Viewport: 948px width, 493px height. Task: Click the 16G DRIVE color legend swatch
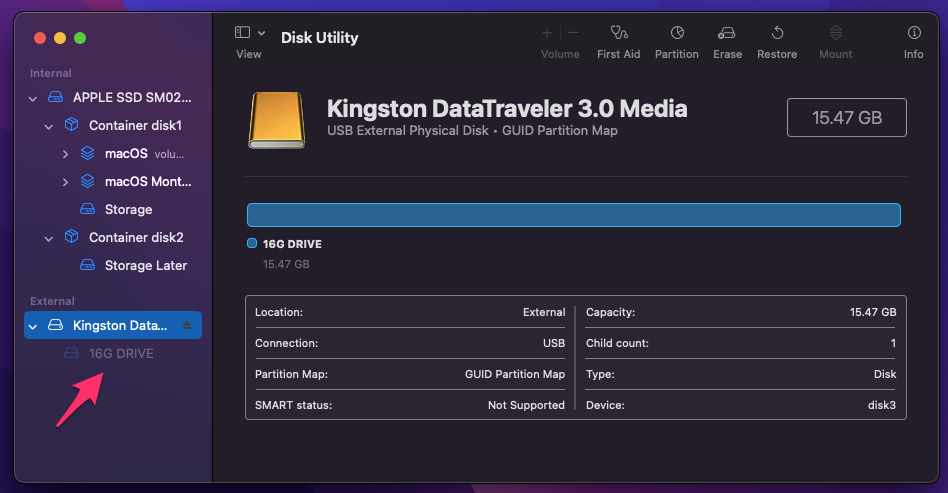(x=252, y=243)
